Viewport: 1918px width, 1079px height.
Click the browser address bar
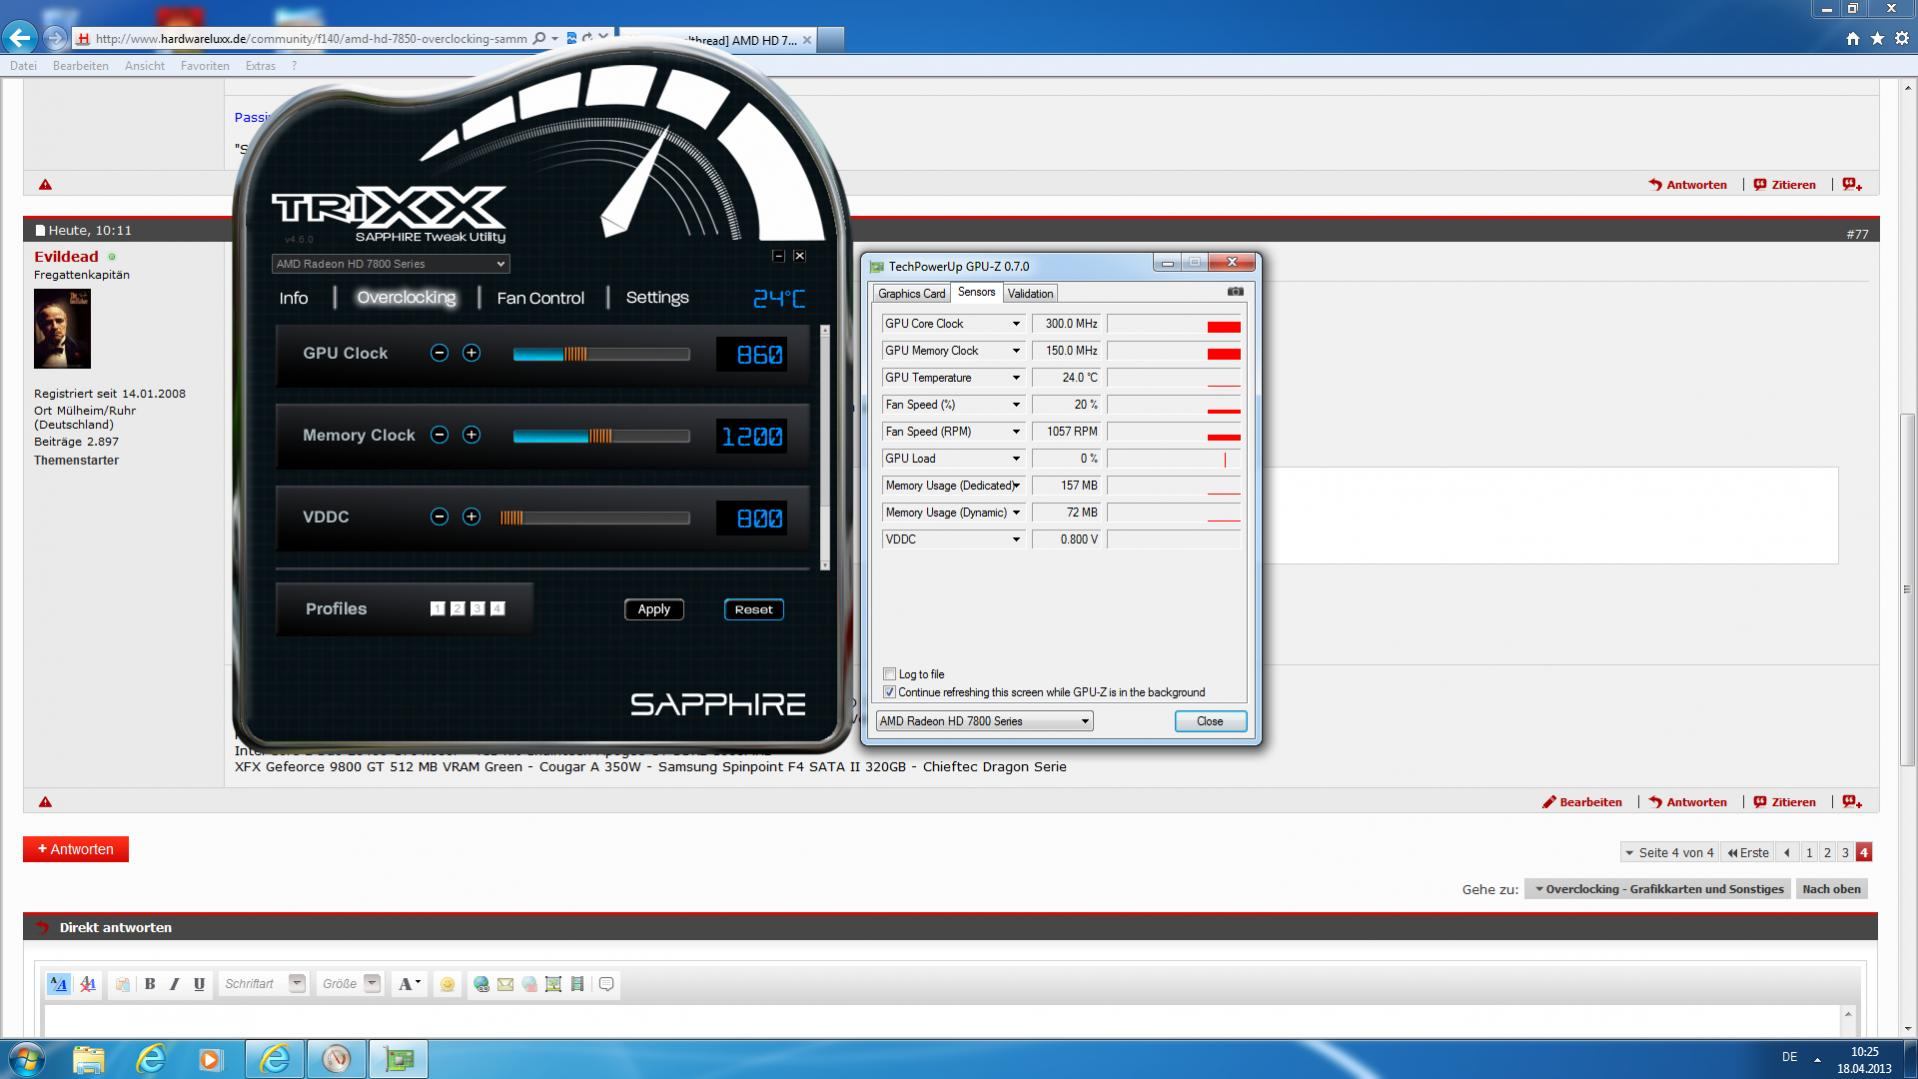coord(310,39)
